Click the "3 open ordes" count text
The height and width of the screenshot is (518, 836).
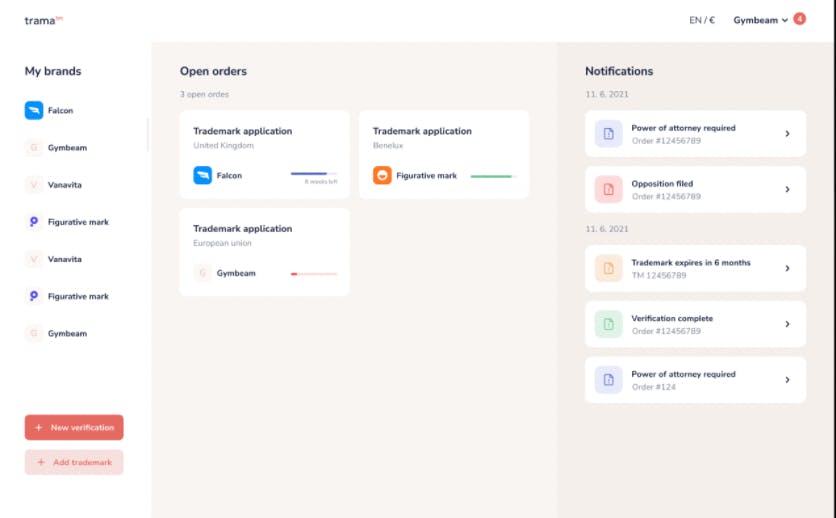click(x=204, y=94)
